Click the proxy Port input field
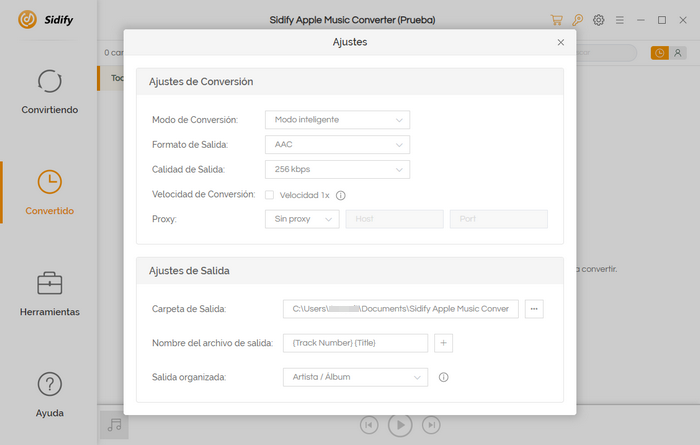The height and width of the screenshot is (445, 700). (x=499, y=219)
